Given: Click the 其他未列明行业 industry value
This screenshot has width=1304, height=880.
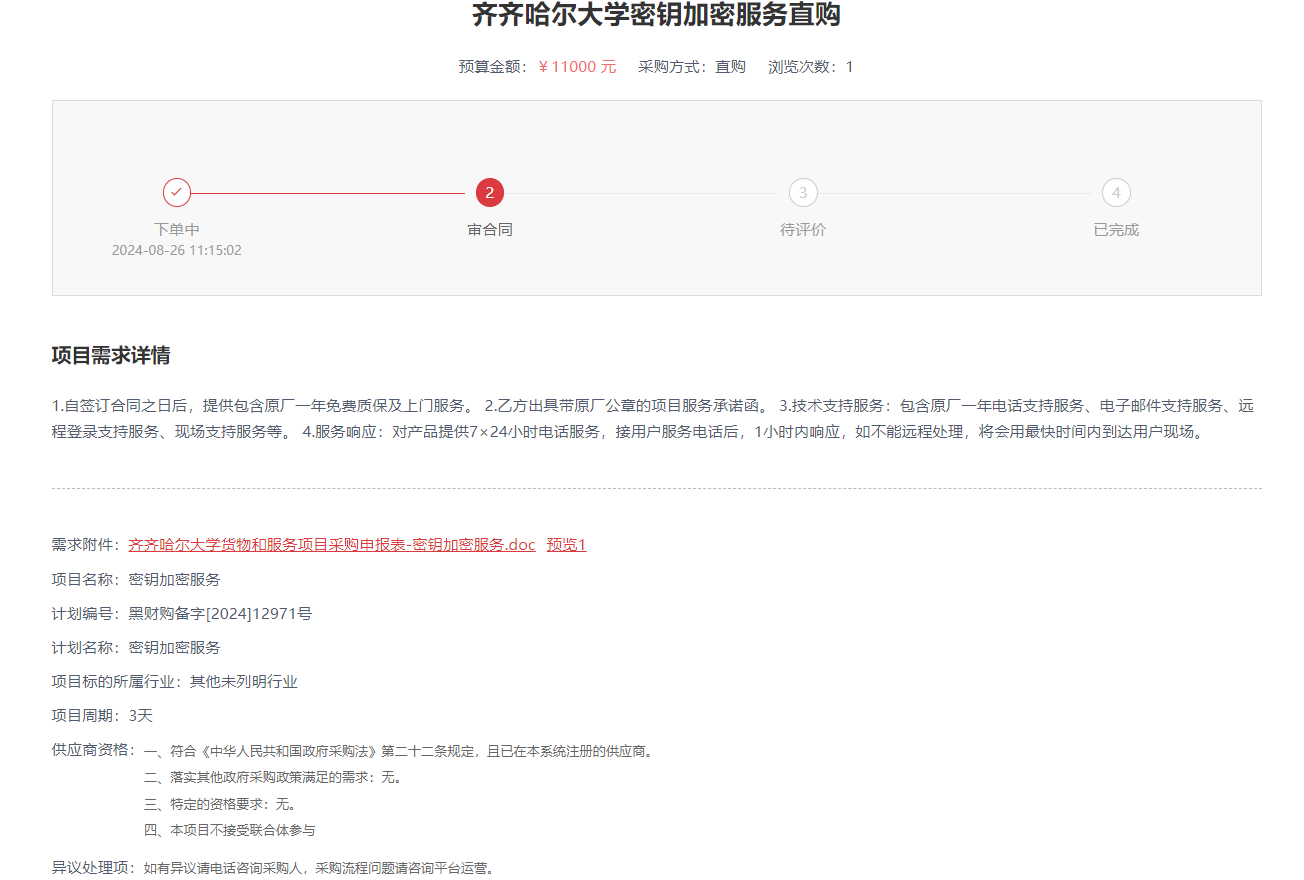Looking at the screenshot, I should point(244,682).
